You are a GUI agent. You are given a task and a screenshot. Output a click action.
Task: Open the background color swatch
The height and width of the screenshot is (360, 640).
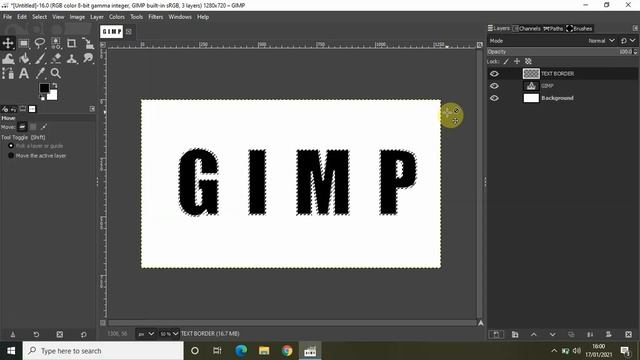click(x=53, y=96)
